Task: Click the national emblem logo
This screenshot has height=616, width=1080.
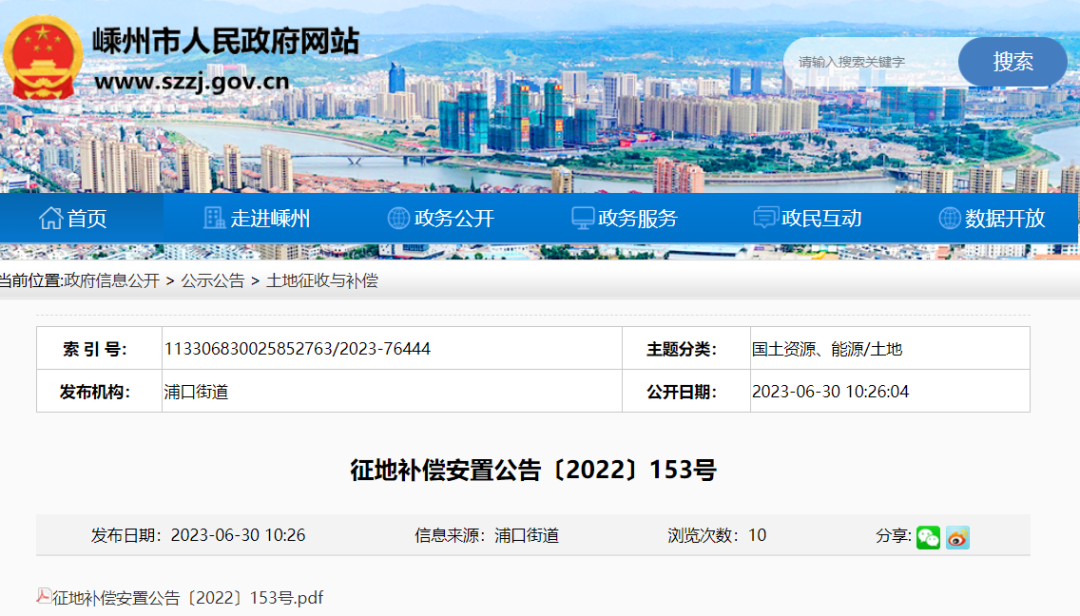Action: point(42,58)
